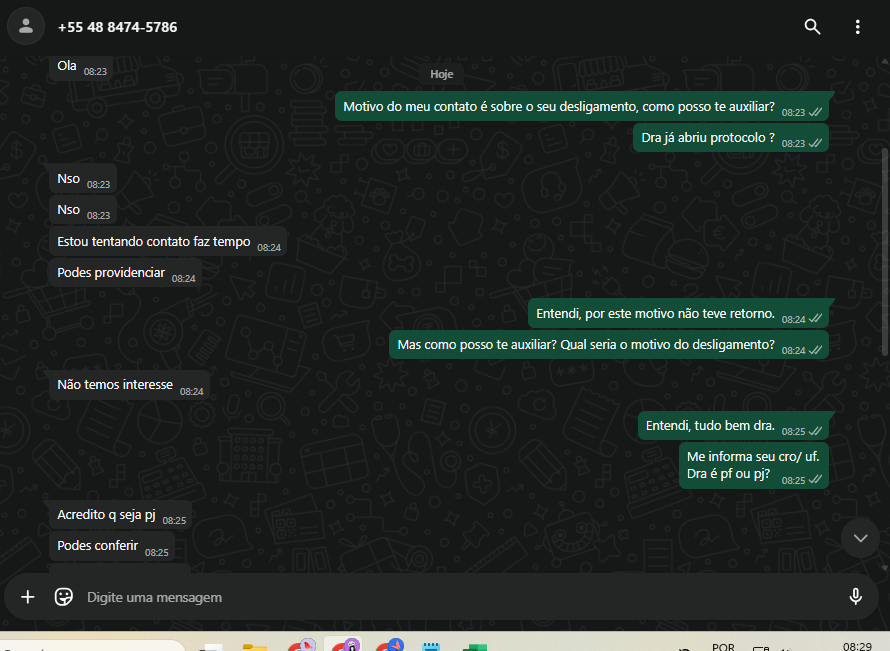Select the 'Me informa seu cro/ uf.' message
Image resolution: width=890 pixels, height=651 pixels.
pos(754,466)
